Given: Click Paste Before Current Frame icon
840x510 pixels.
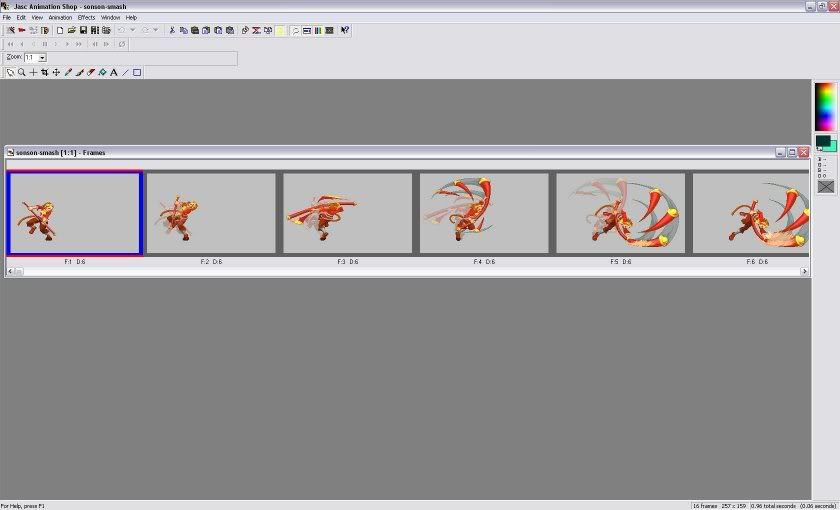Looking at the screenshot, I should click(x=206, y=31).
